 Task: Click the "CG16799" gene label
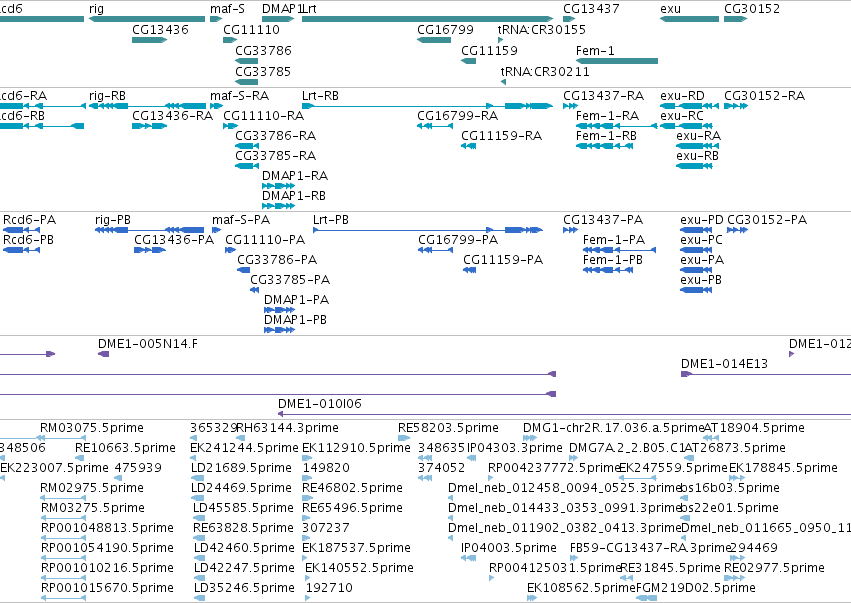tap(445, 29)
